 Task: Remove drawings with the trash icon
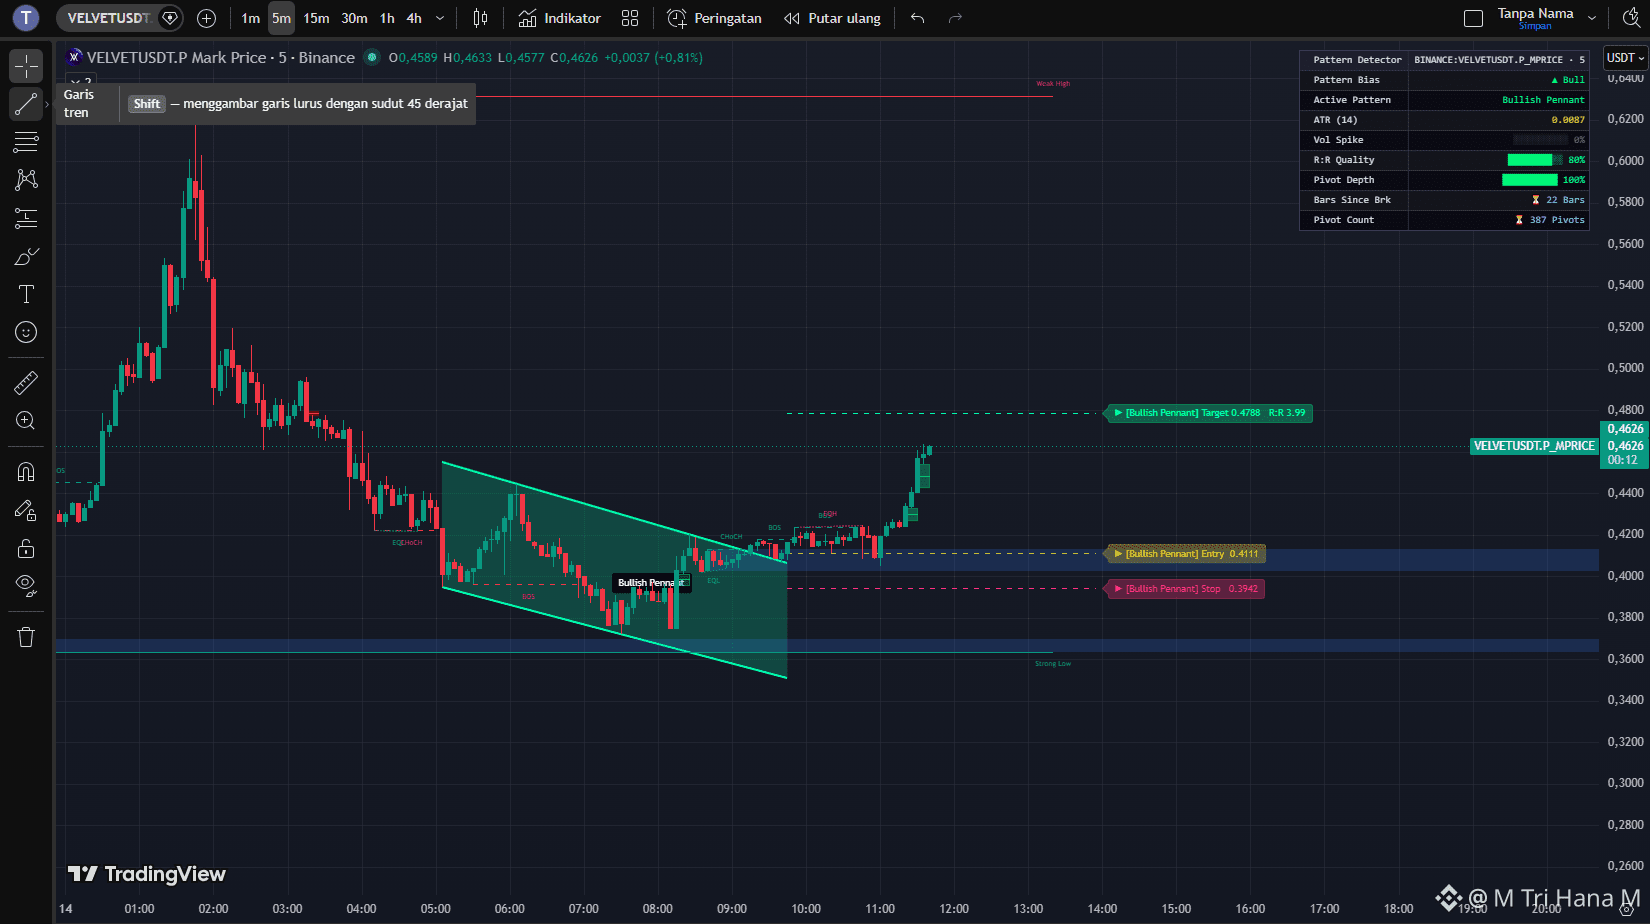pos(26,637)
